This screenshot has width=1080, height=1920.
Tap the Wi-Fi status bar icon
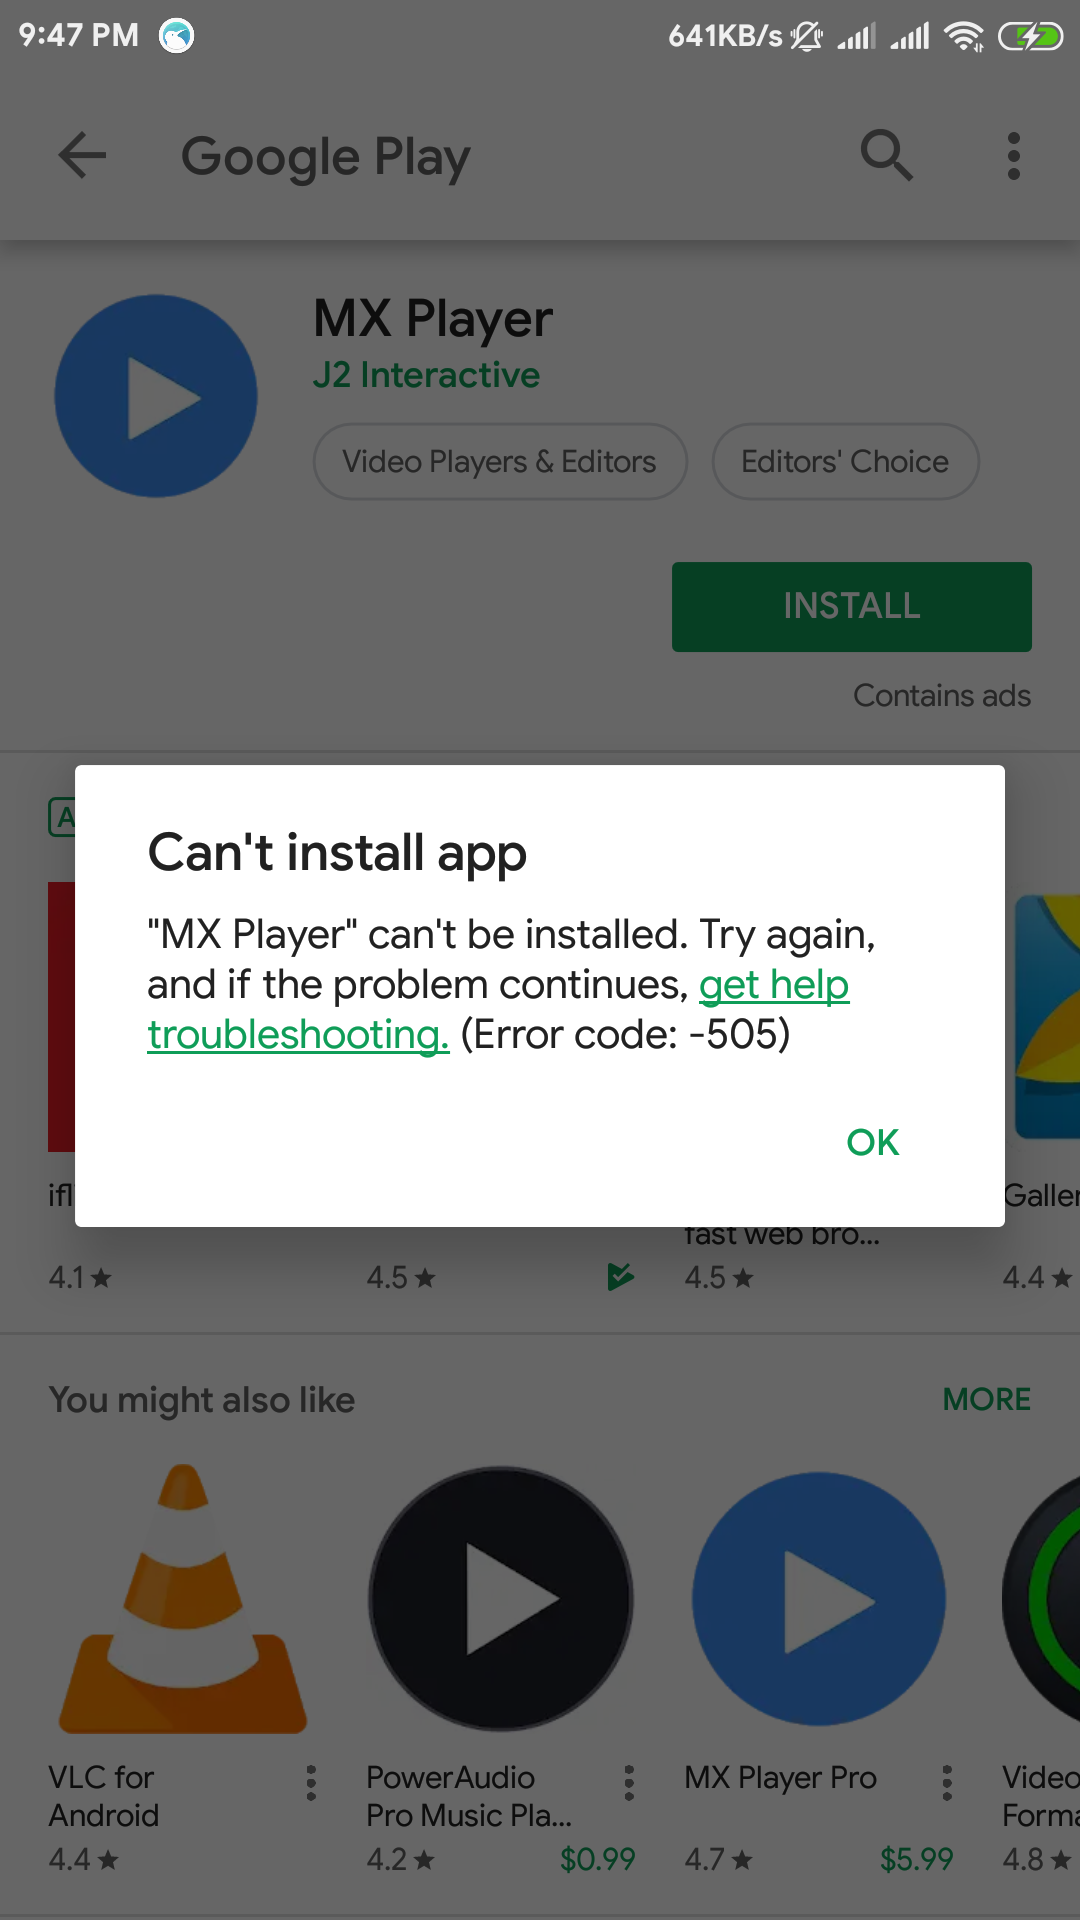964,37
